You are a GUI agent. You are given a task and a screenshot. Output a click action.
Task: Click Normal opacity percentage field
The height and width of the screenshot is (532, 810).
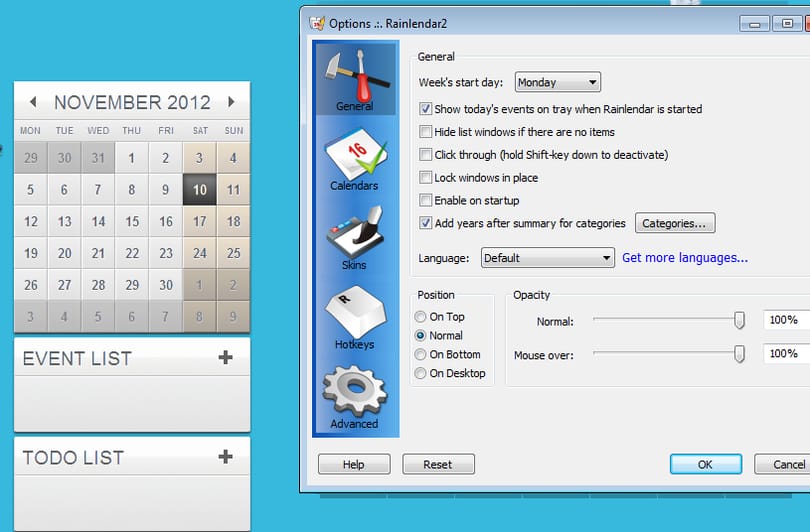(786, 320)
